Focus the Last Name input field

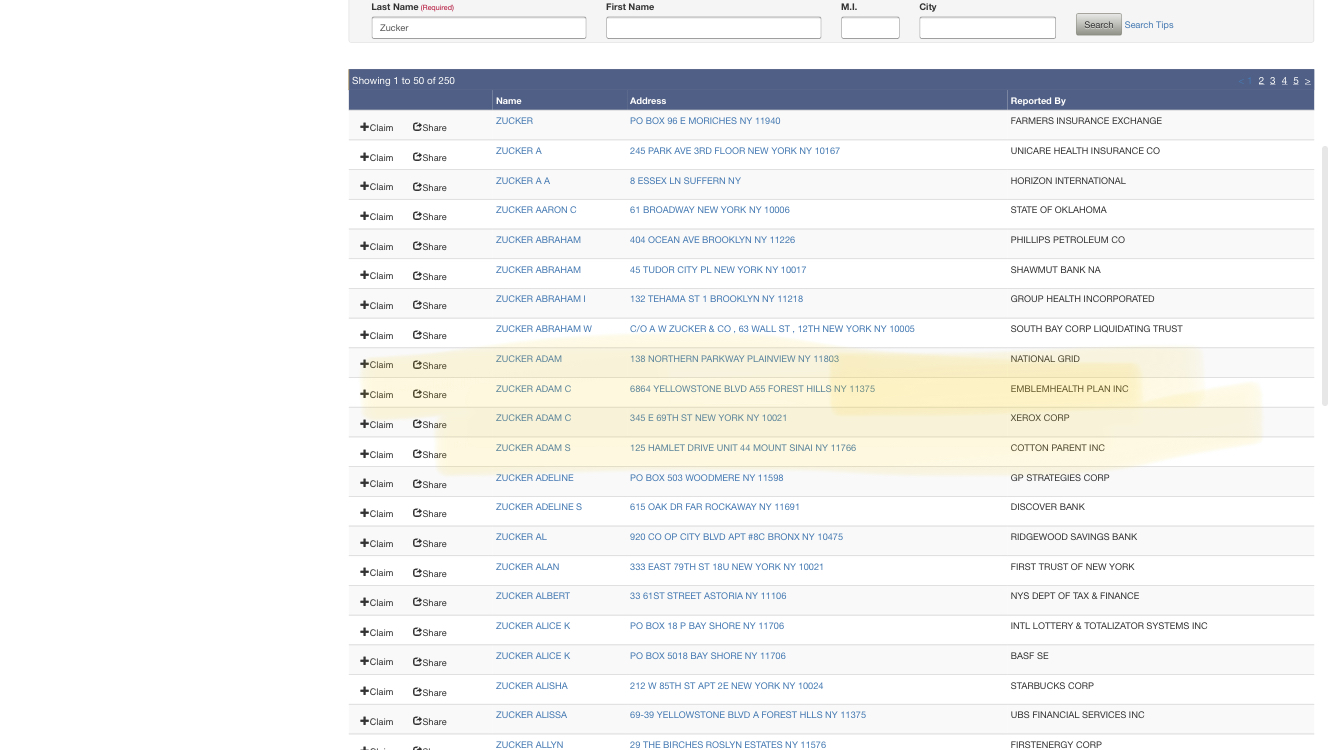click(x=479, y=28)
